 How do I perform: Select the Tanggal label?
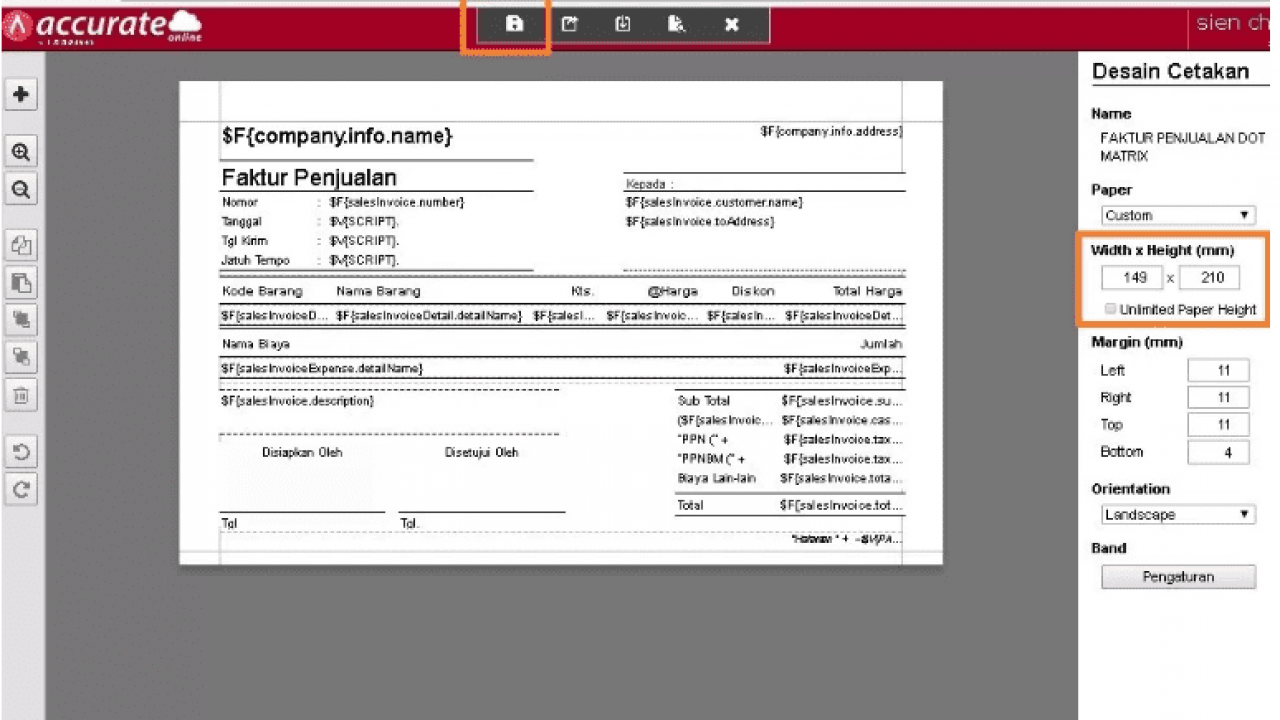click(x=242, y=221)
